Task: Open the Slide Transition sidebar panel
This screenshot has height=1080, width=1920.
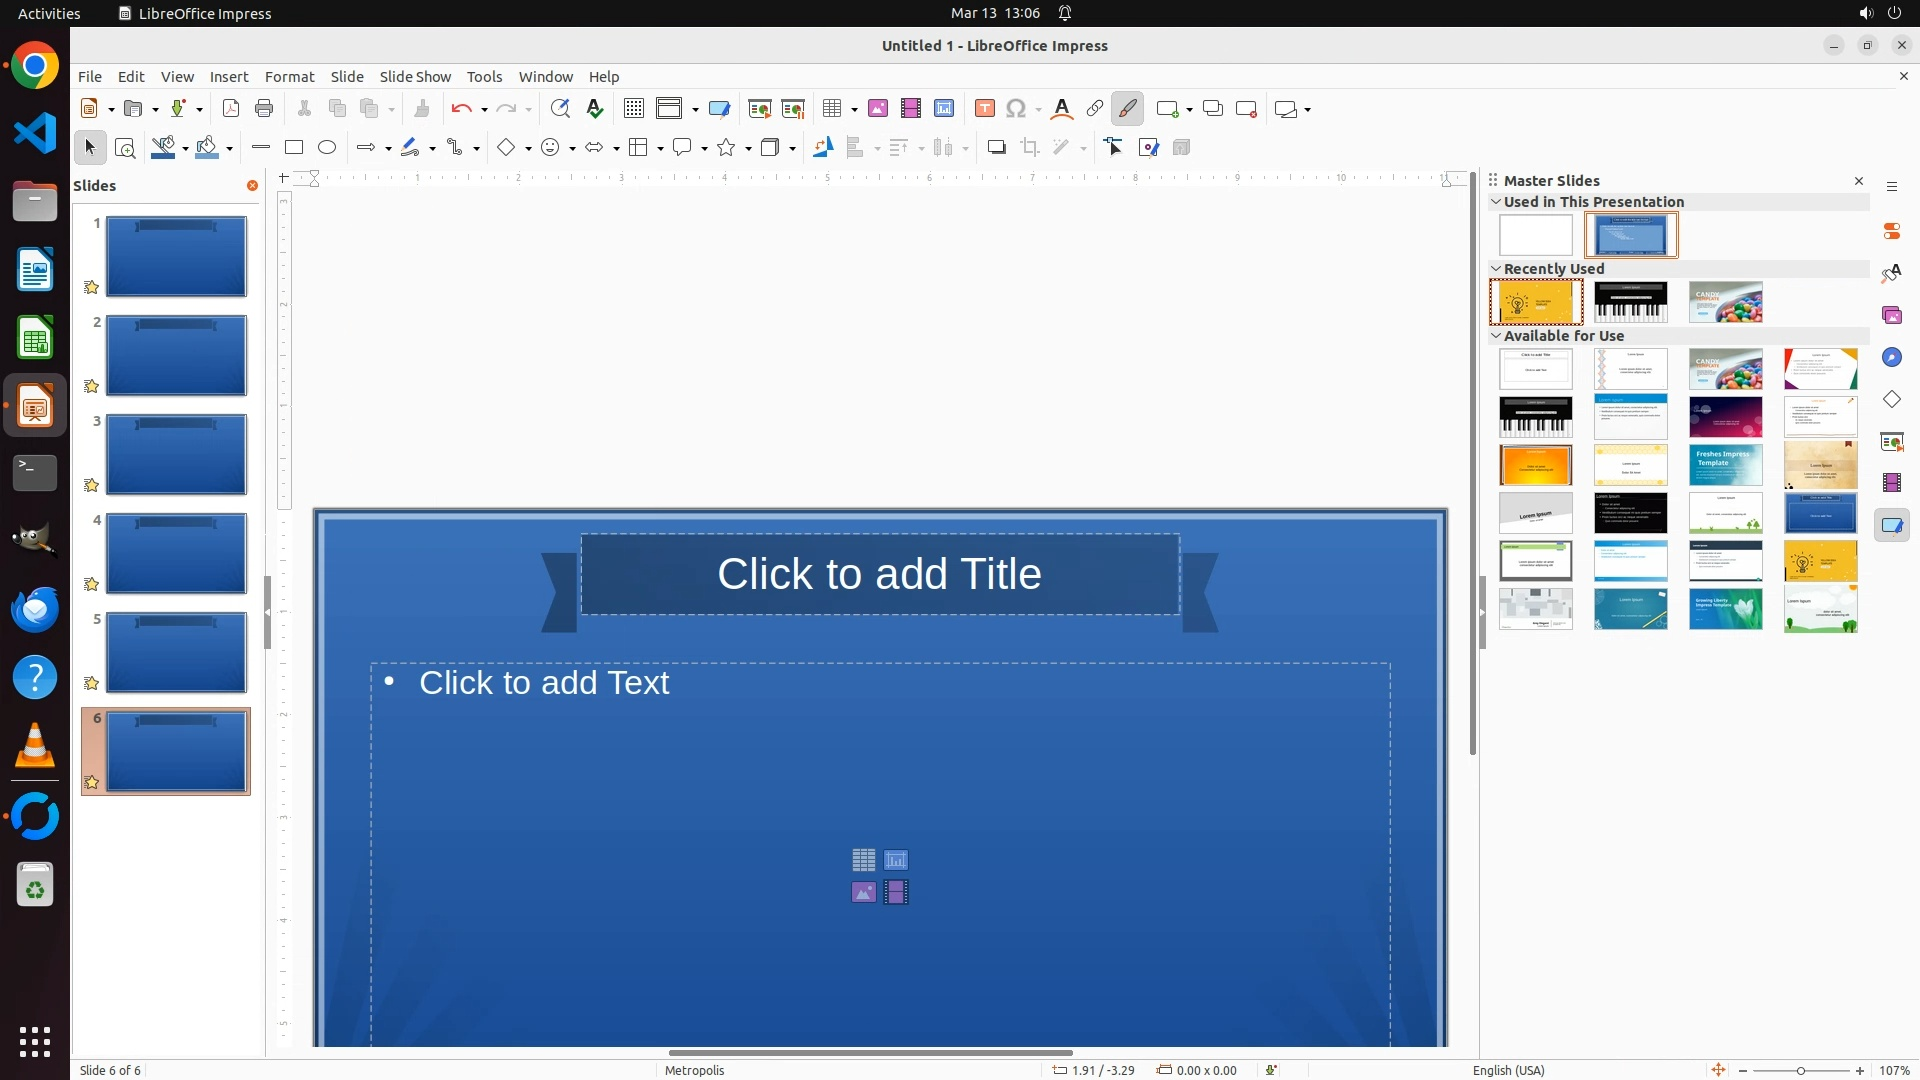Action: tap(1892, 441)
